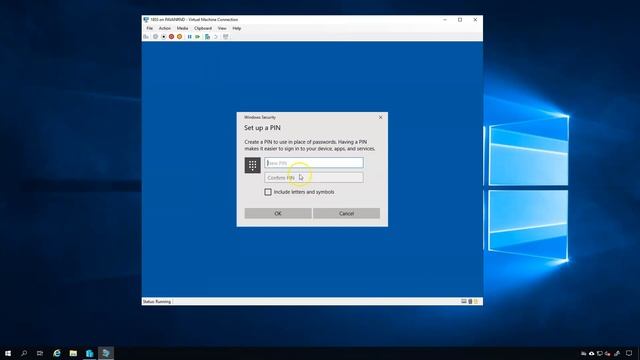Image resolution: width=640 pixels, height=360 pixels.
Task: Click the Set up a PIN heading
Action: (262, 128)
